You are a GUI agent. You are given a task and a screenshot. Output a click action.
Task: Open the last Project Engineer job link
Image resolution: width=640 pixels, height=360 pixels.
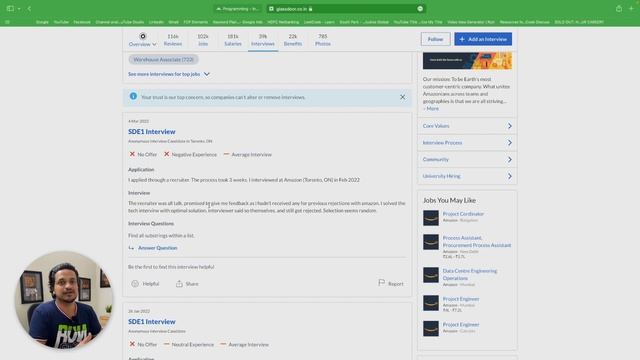click(x=461, y=324)
